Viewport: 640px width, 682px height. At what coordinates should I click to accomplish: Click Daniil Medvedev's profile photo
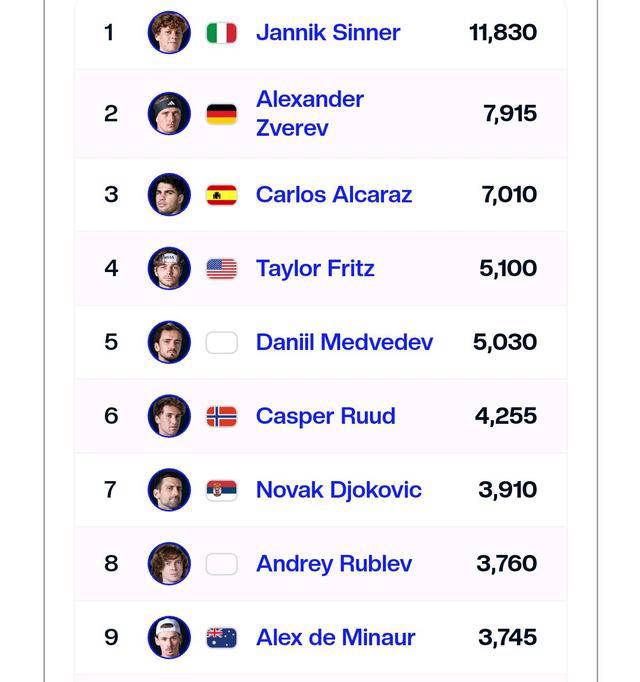(169, 343)
